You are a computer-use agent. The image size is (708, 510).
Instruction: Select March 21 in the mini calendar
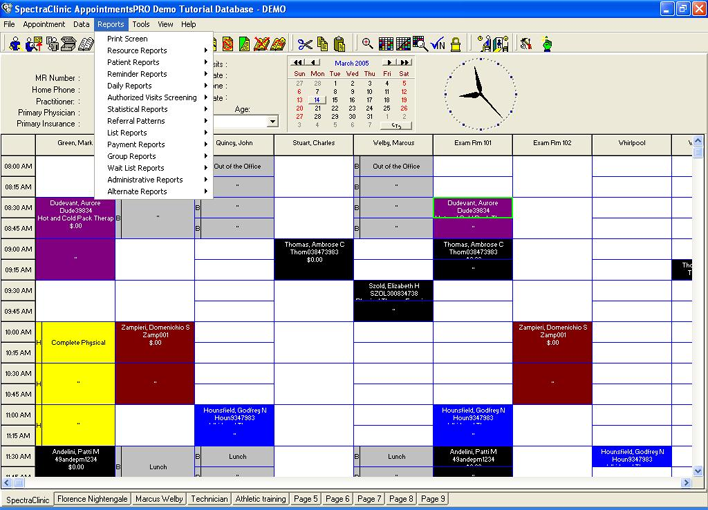[x=317, y=108]
